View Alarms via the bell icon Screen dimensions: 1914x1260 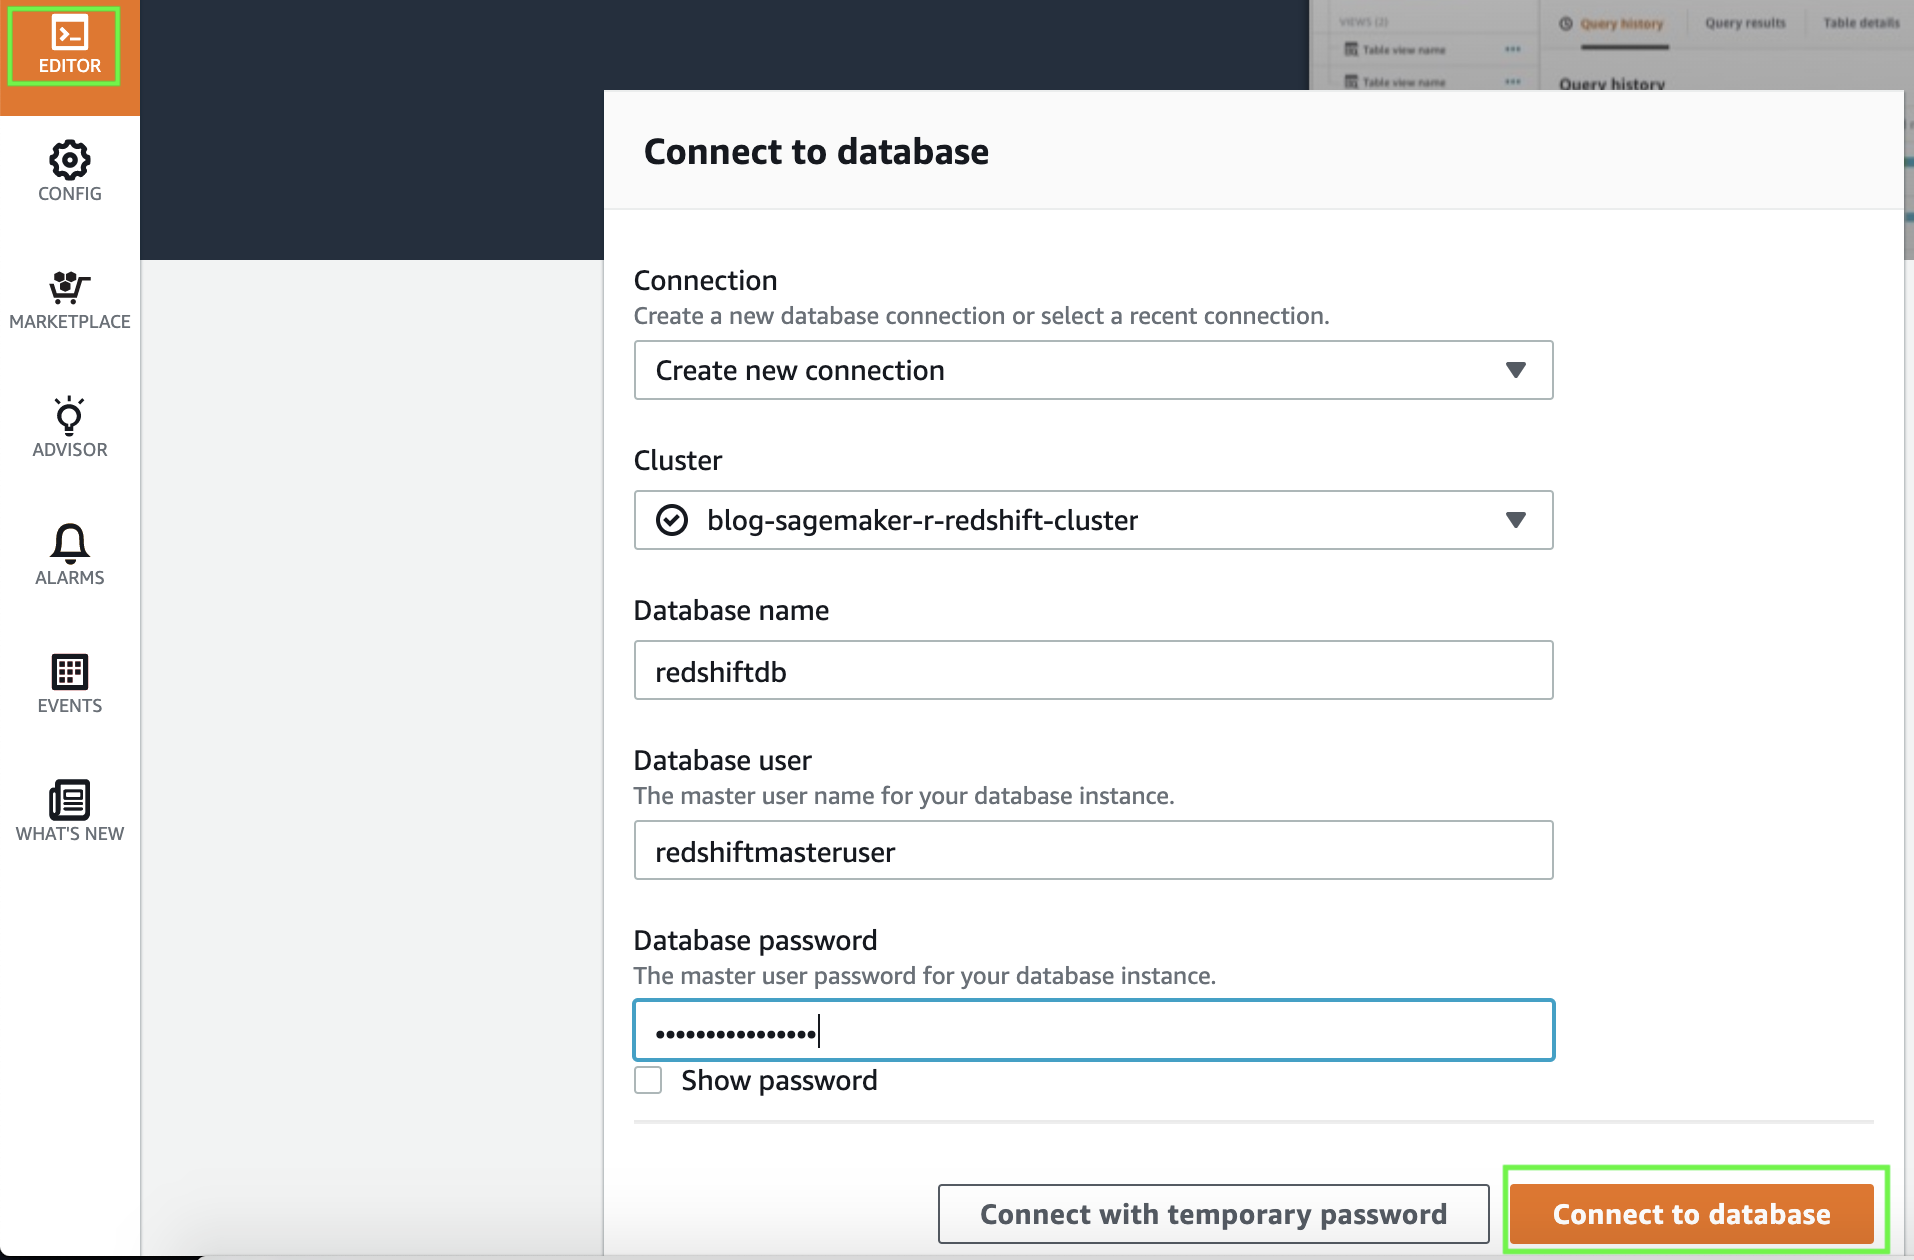(x=69, y=556)
